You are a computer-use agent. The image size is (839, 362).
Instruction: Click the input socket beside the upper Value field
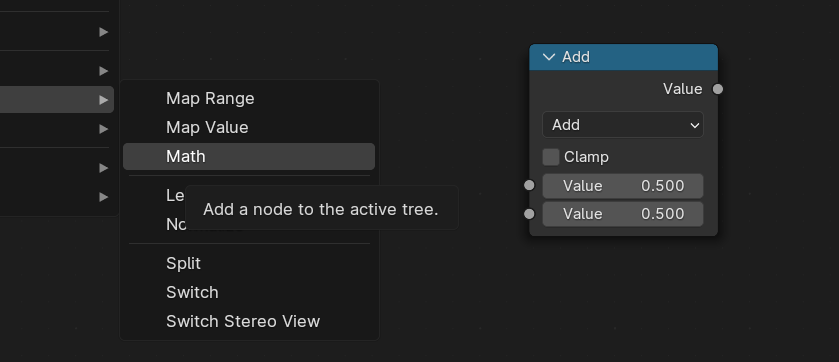point(529,186)
